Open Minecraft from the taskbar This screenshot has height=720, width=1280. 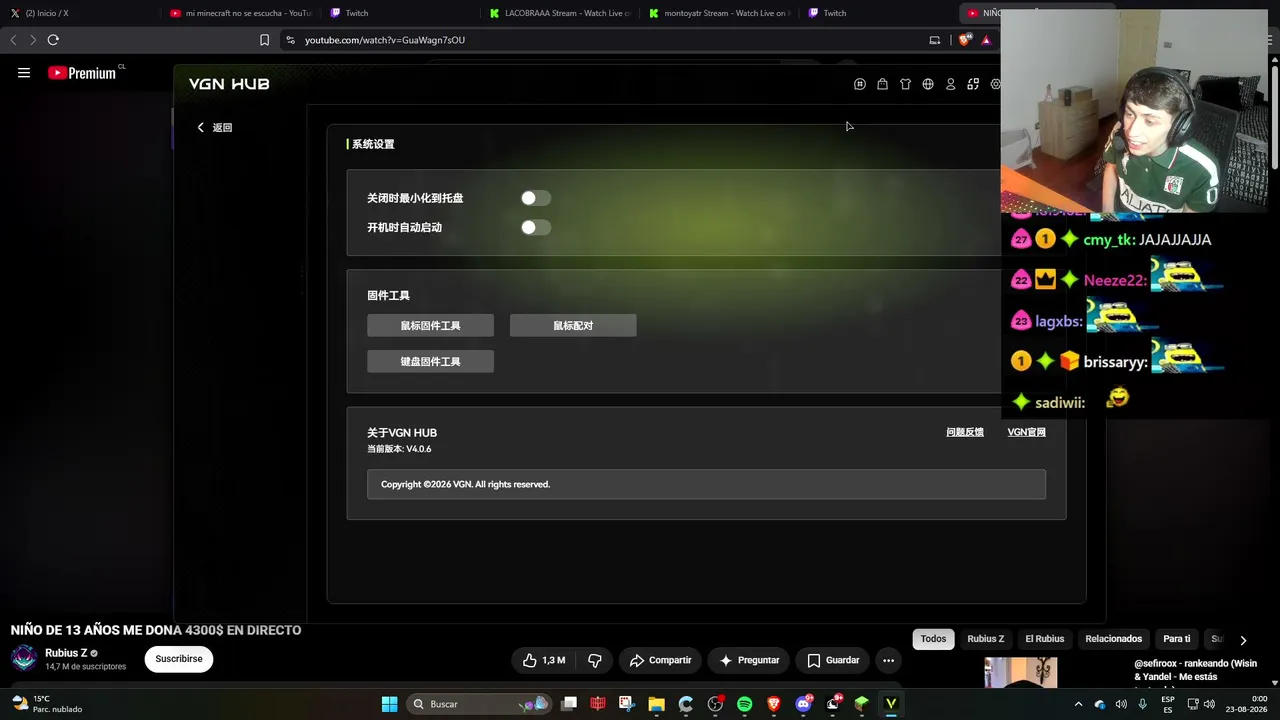pyautogui.click(x=861, y=704)
